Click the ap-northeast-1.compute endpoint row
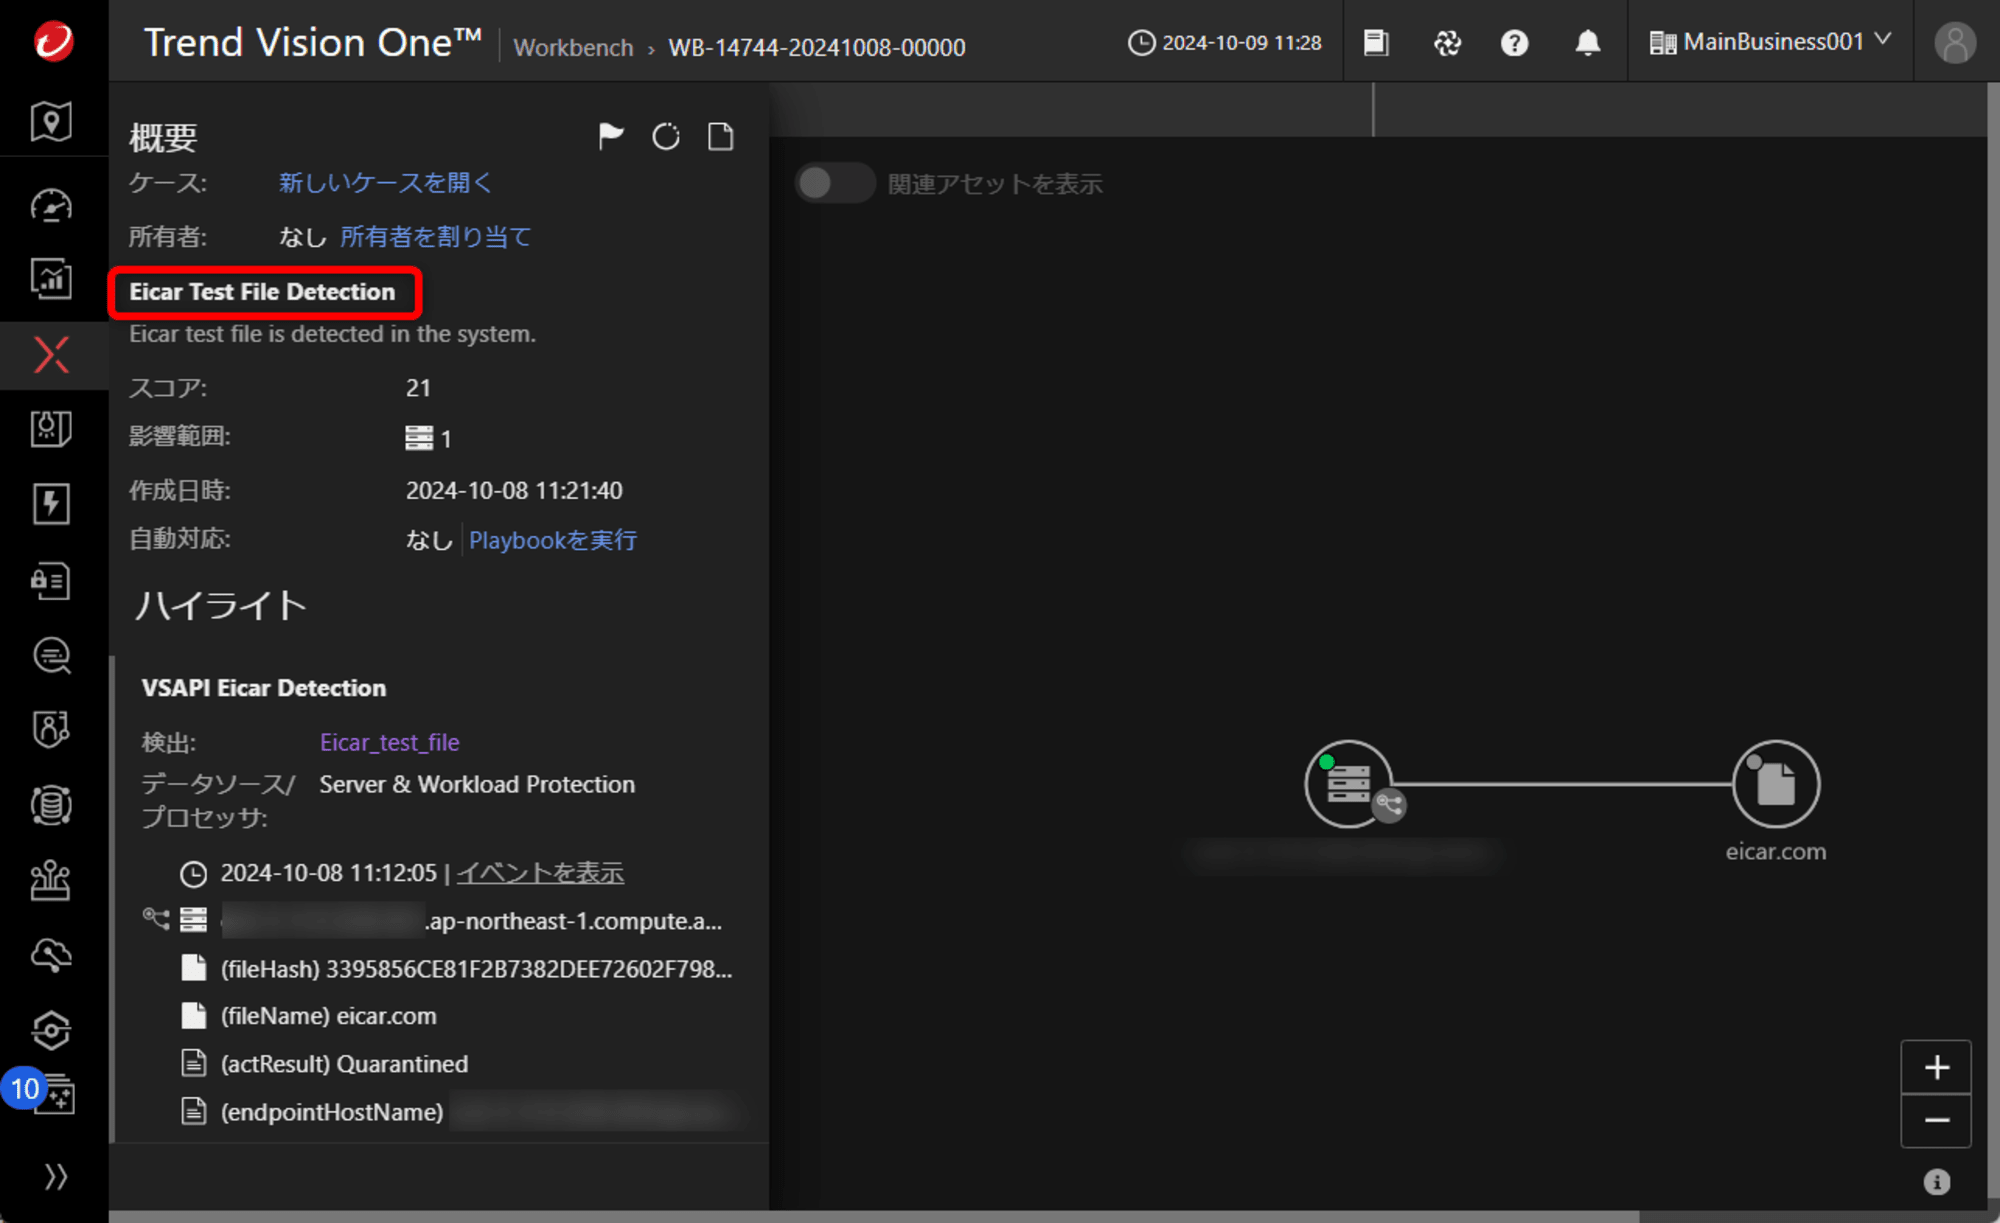The image size is (2000, 1223). (x=432, y=920)
